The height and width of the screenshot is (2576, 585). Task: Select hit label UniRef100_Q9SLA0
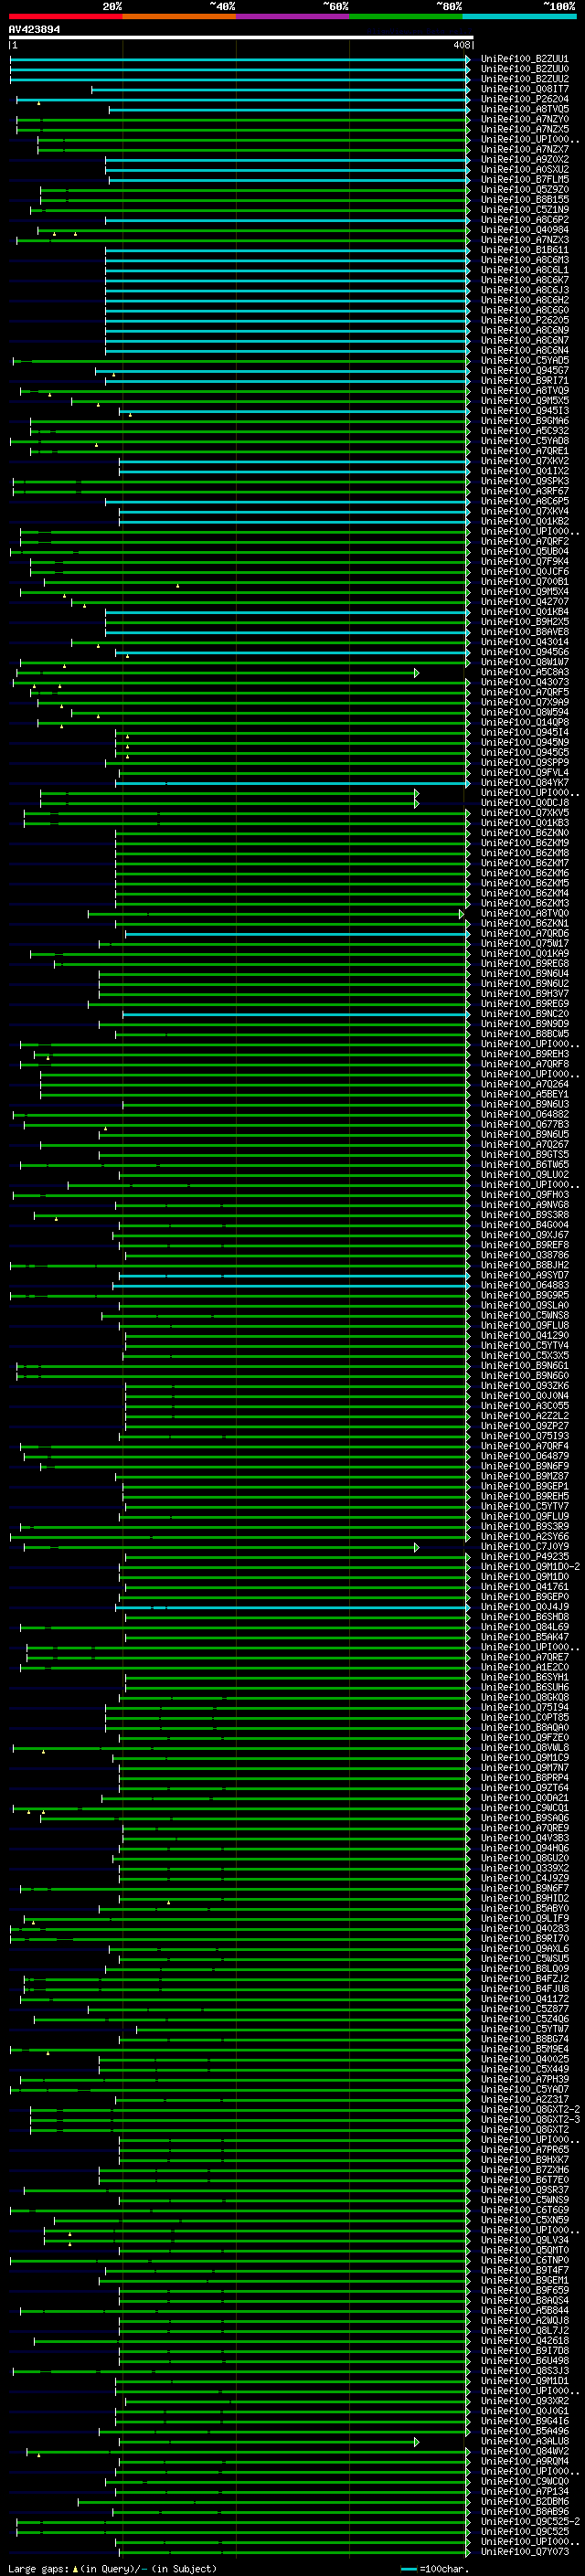524,1306
